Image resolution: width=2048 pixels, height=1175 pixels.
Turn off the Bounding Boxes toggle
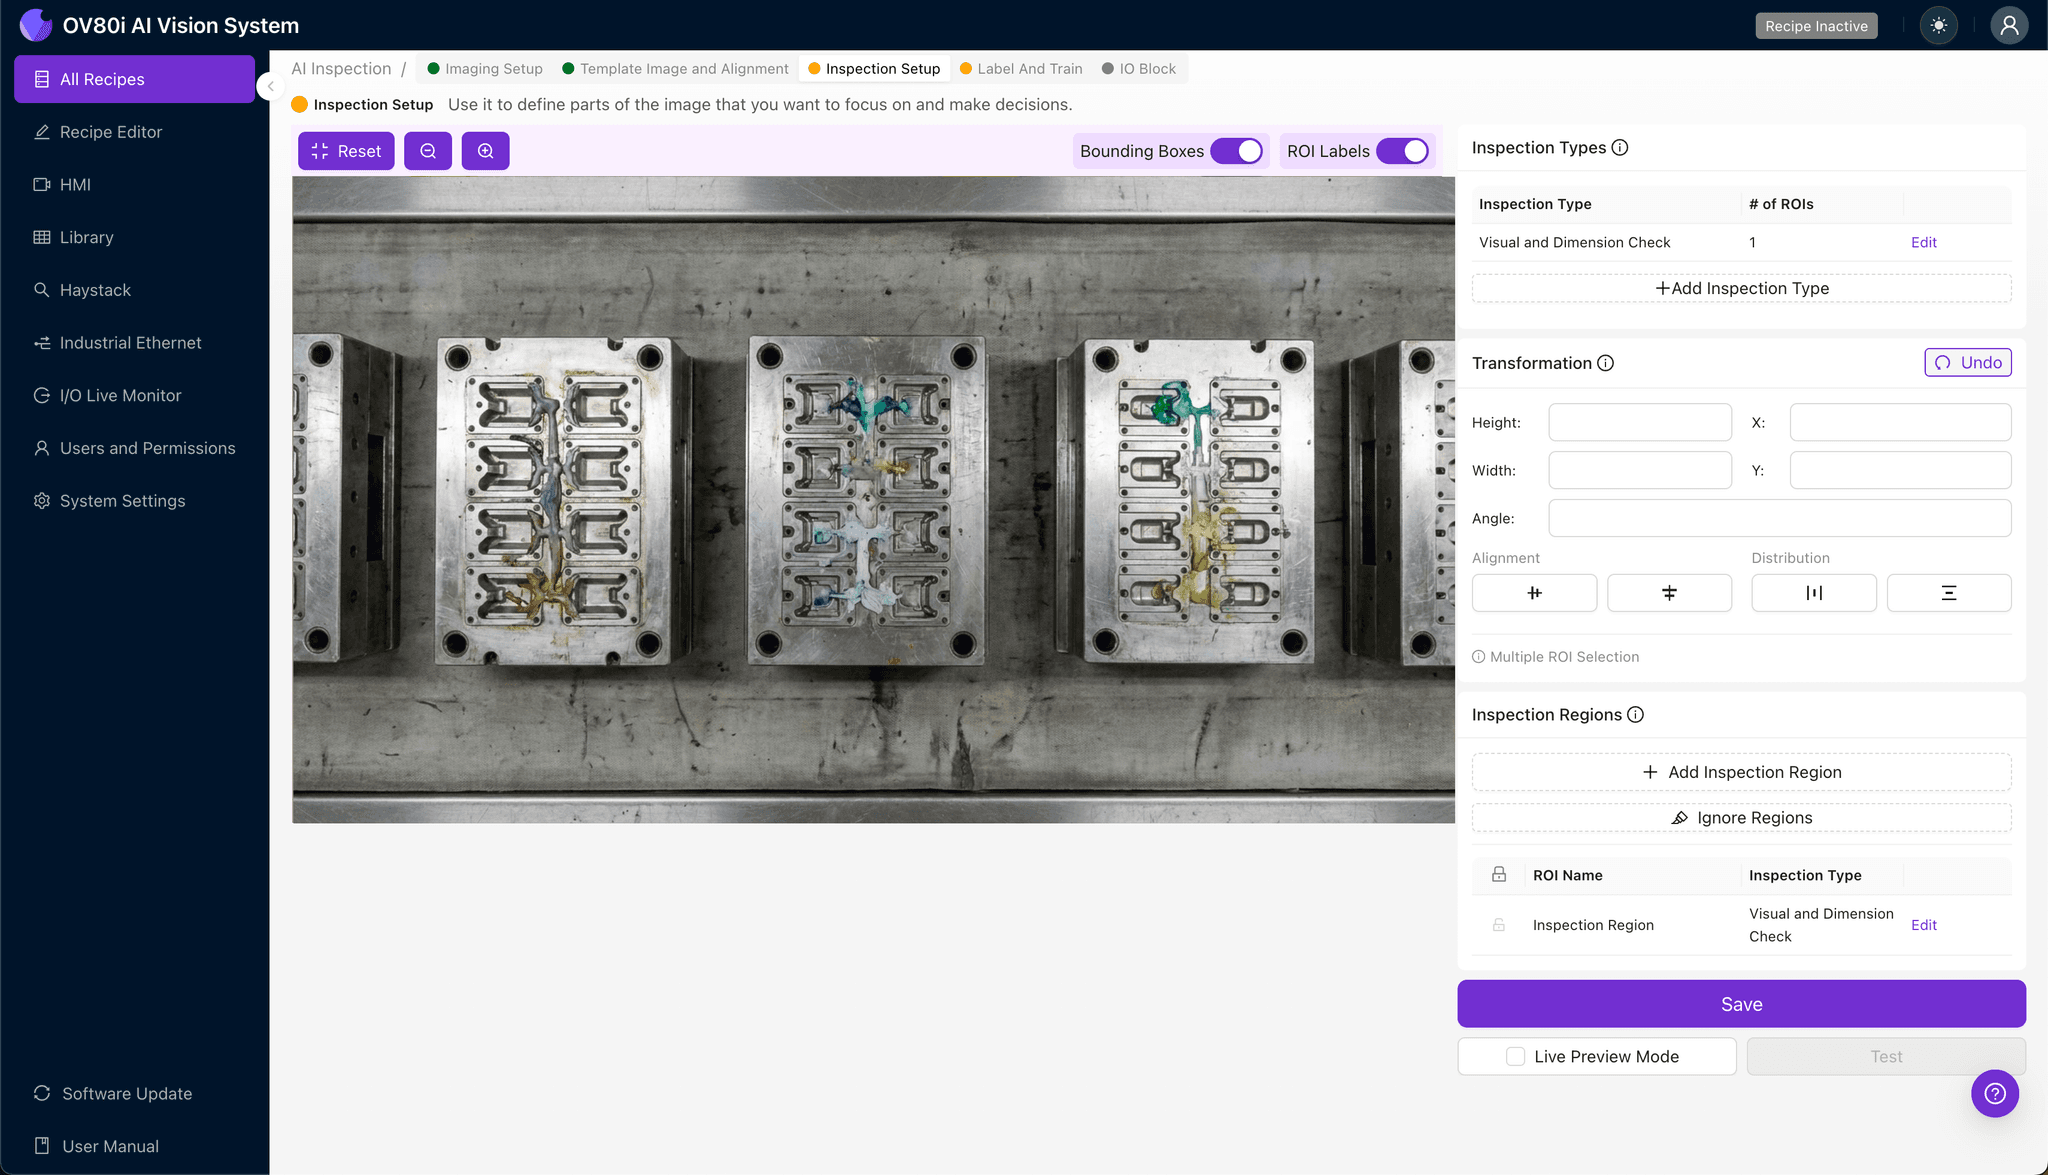1240,150
